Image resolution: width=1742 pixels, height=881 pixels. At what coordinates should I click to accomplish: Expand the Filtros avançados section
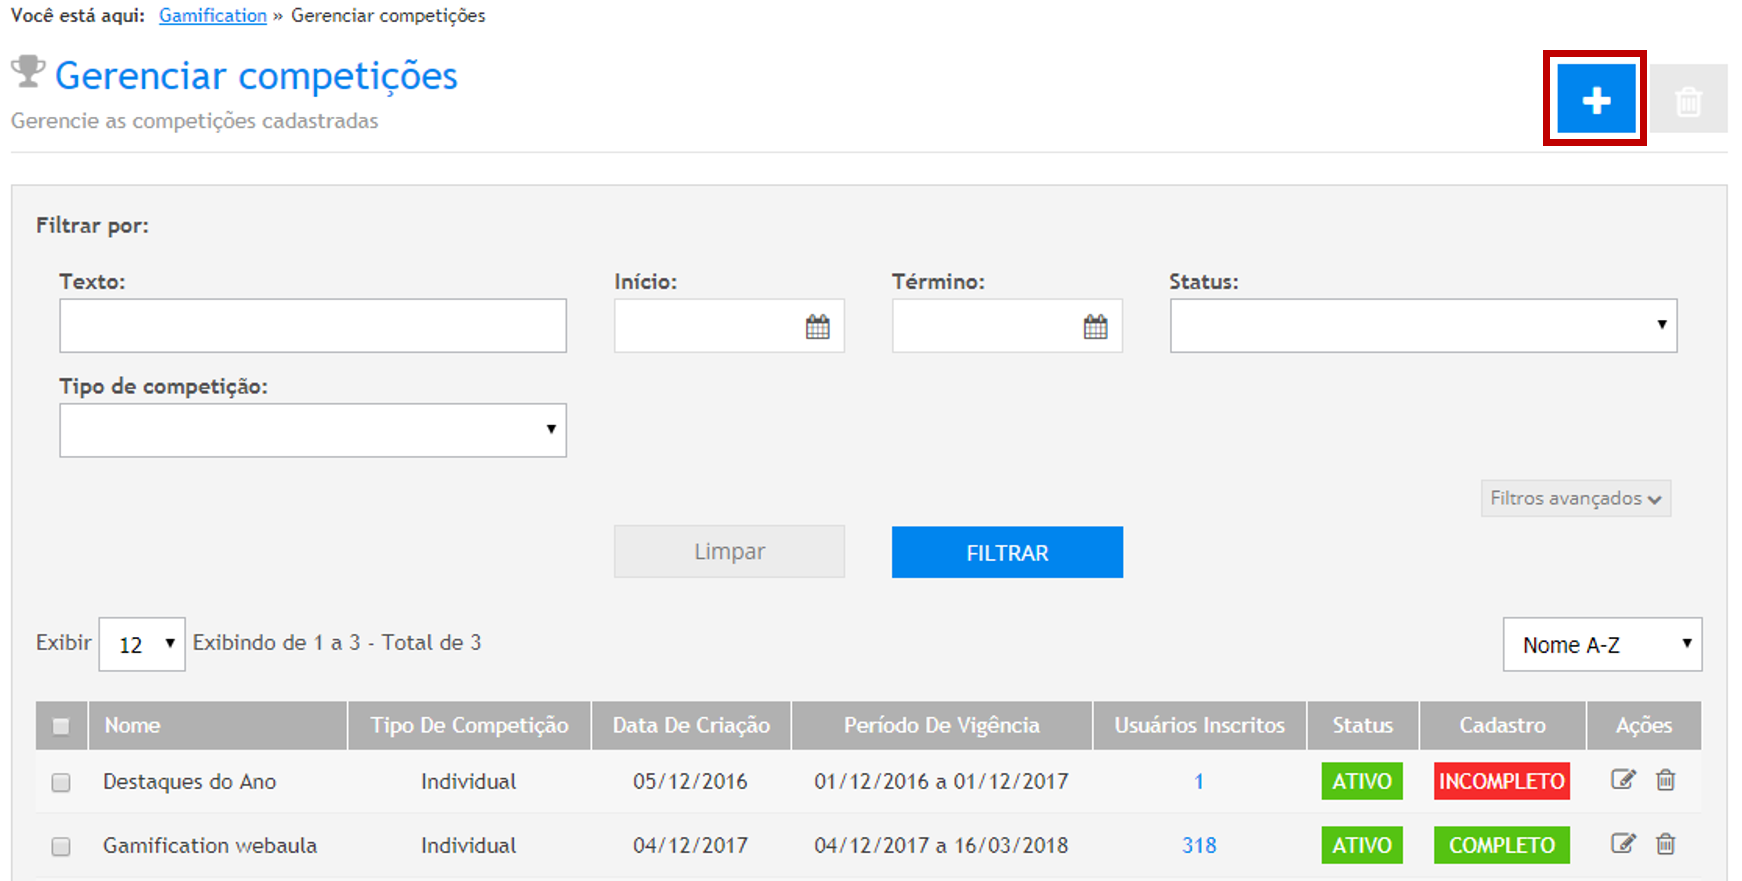tap(1574, 498)
